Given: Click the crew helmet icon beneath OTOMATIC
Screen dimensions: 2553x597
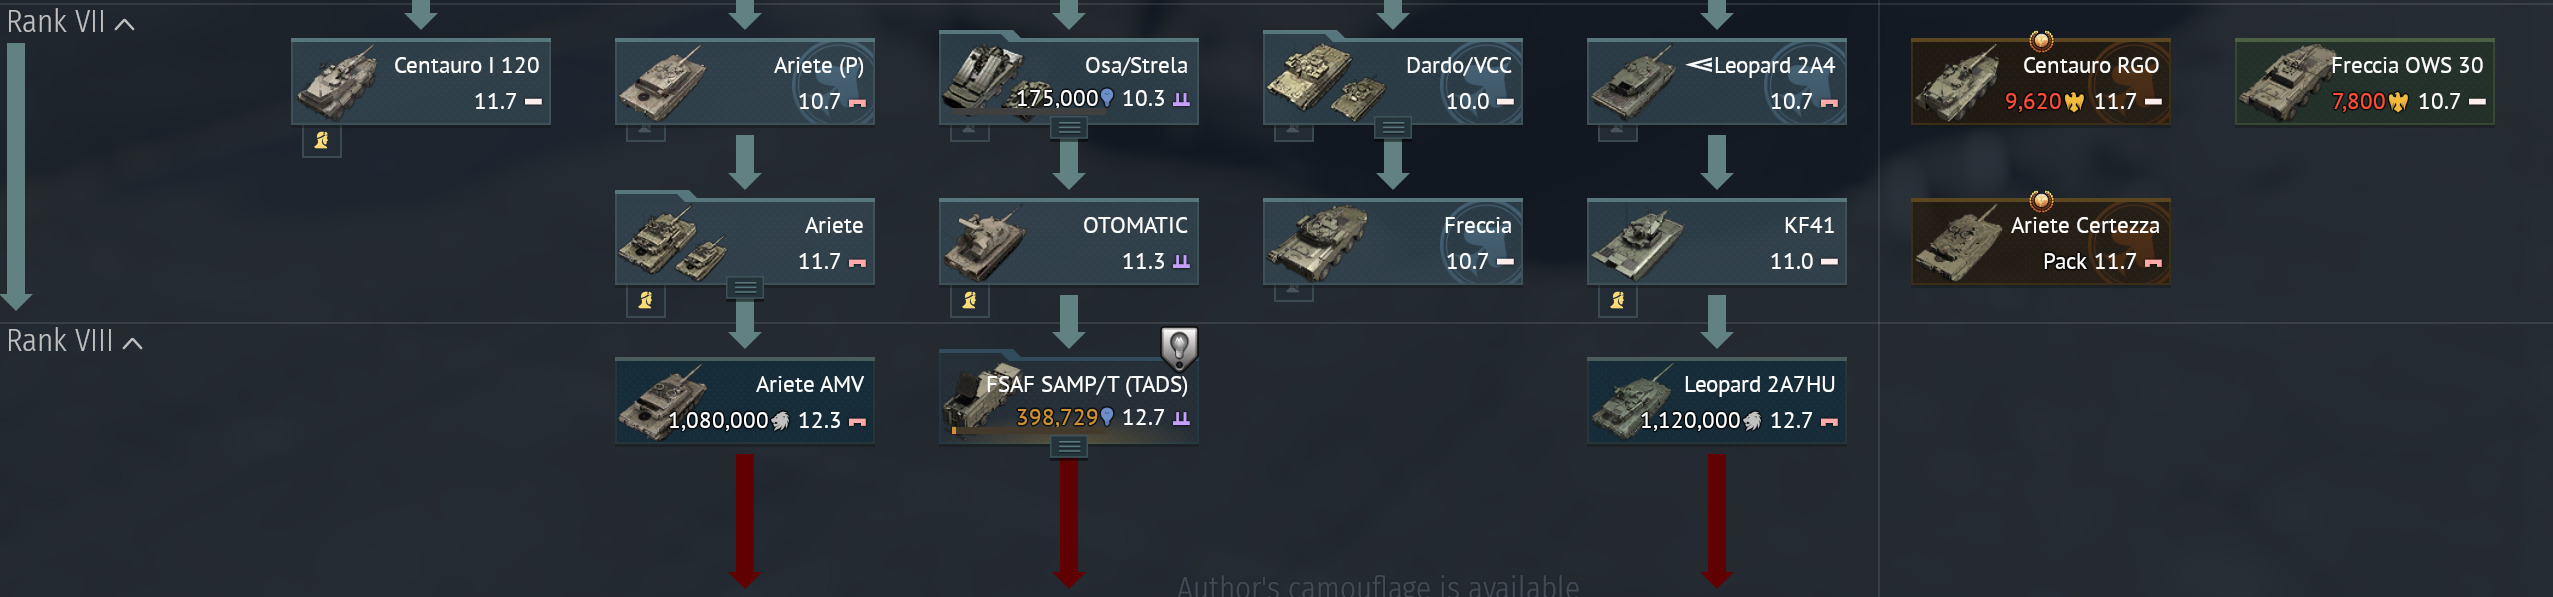Looking at the screenshot, I should 969,300.
